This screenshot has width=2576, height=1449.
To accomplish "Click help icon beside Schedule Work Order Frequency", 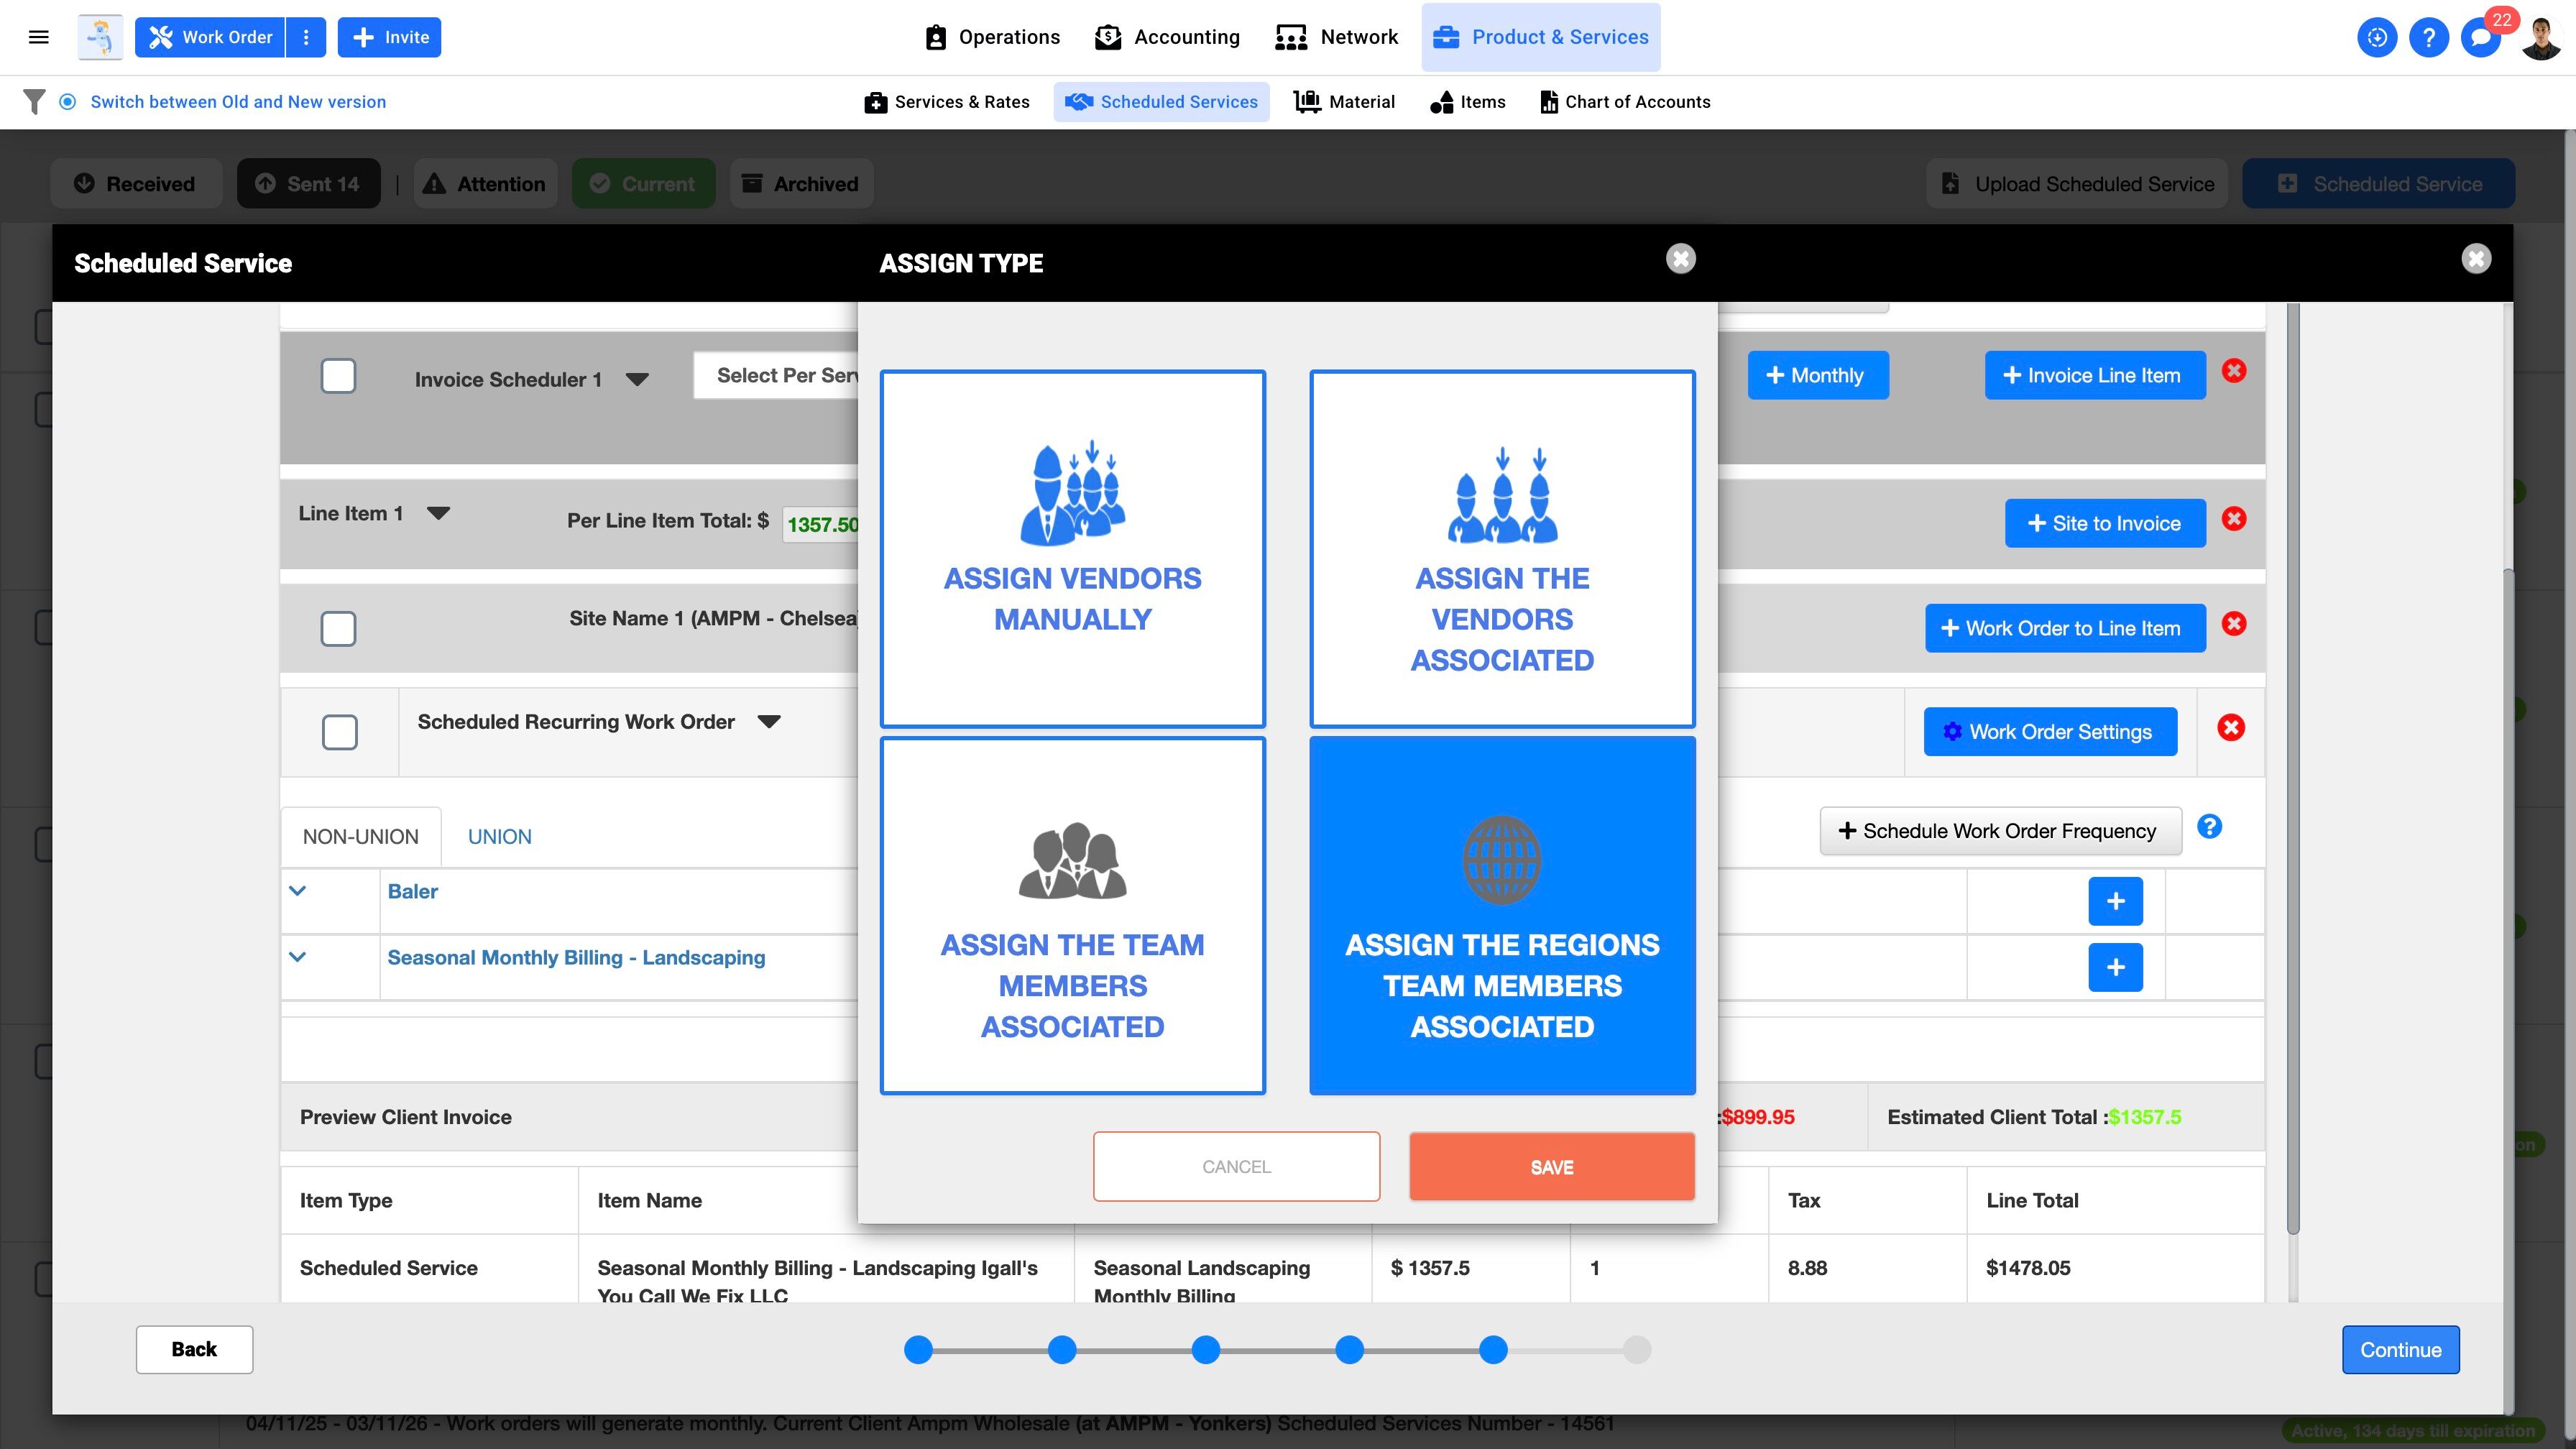I will pos(2209,827).
